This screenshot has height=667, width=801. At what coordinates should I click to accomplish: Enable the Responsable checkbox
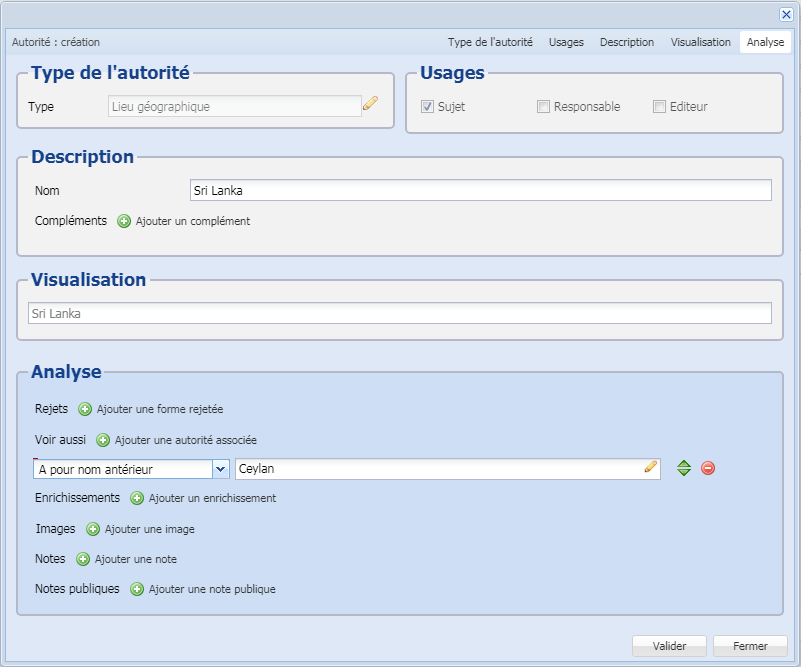point(543,105)
